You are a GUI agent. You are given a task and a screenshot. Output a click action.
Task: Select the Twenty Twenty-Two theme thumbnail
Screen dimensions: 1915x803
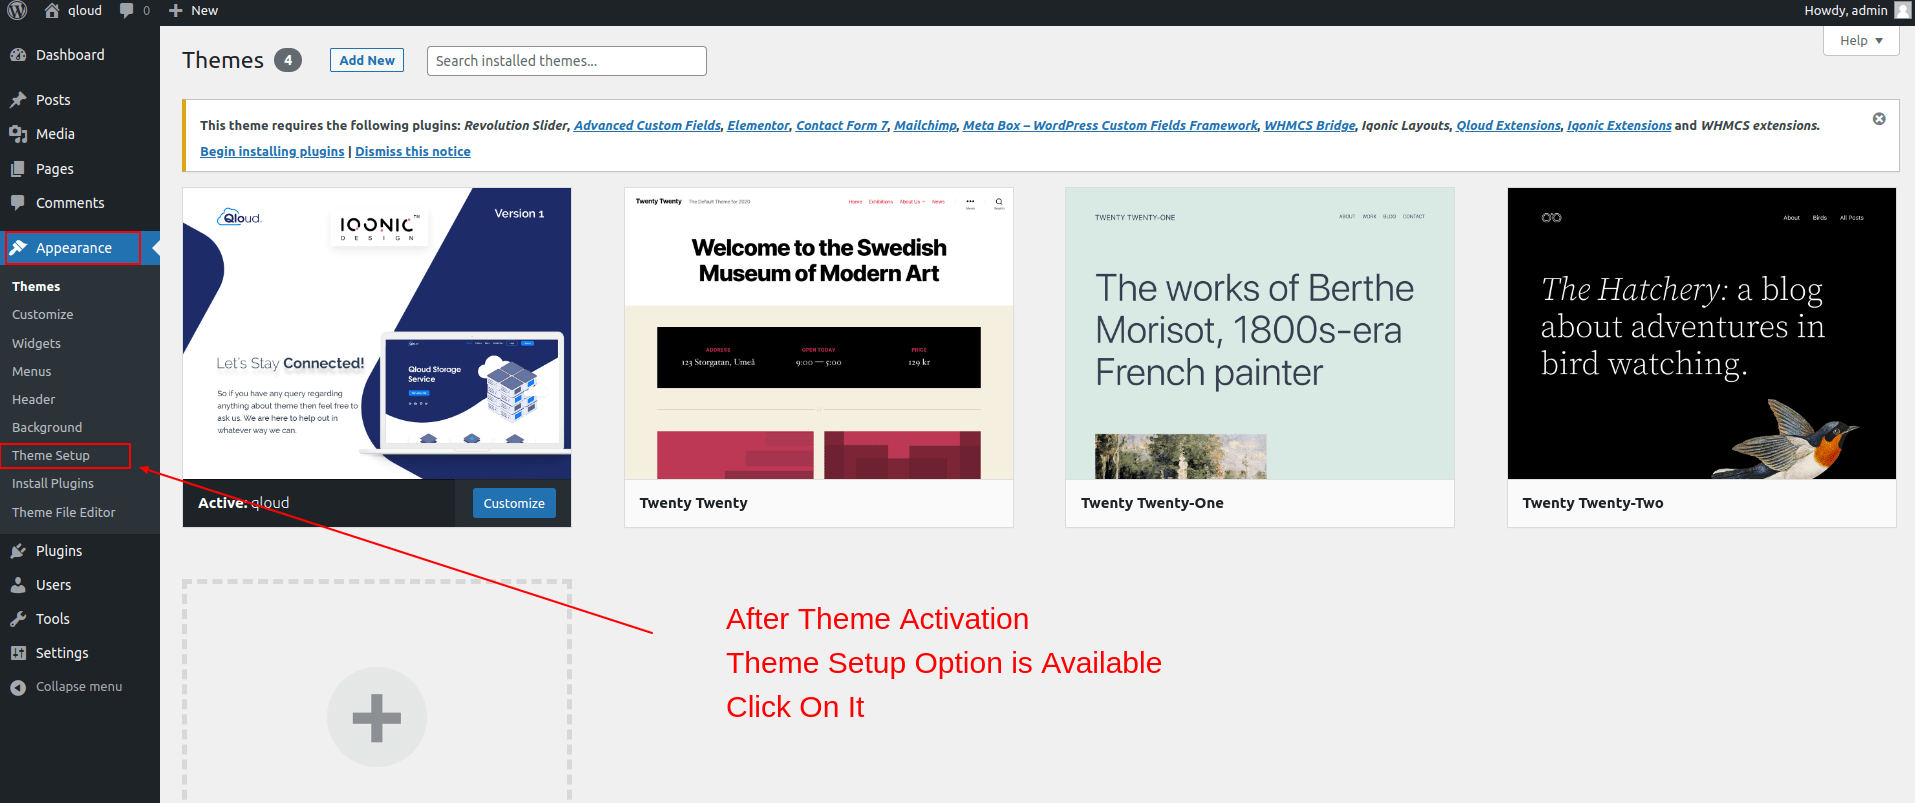click(1702, 334)
